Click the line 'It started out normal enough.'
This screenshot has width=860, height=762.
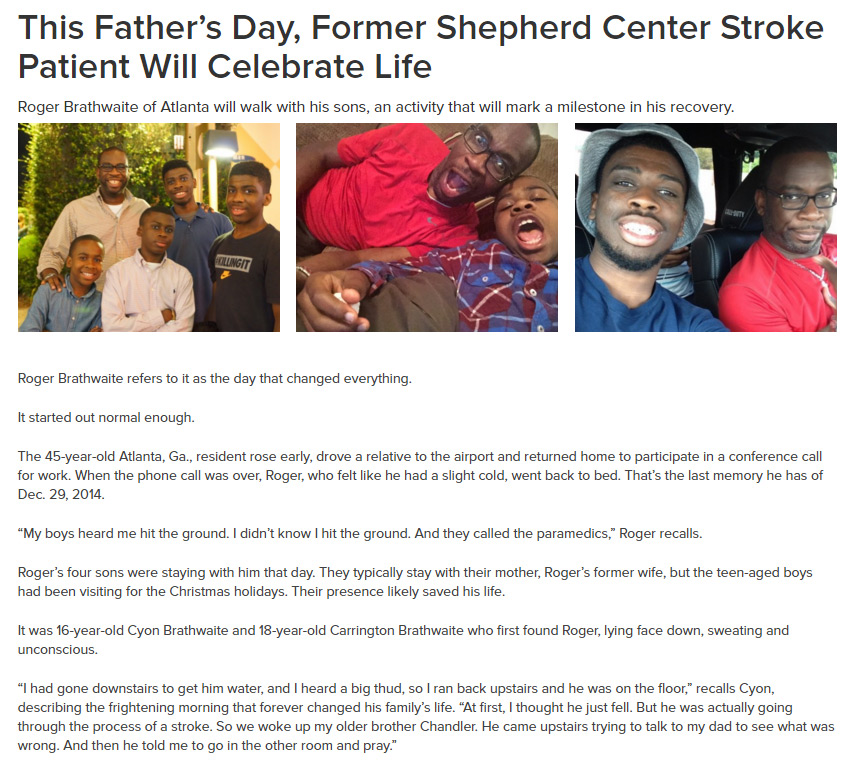coord(106,417)
